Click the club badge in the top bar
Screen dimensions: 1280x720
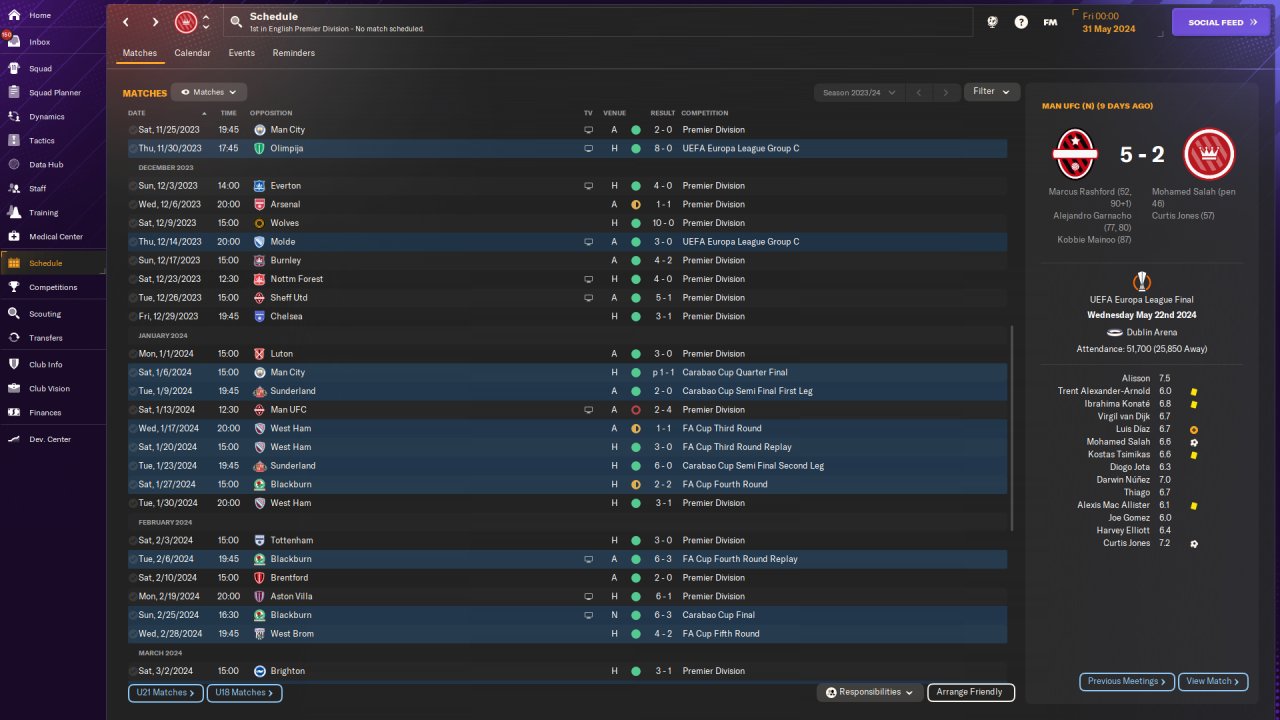click(186, 22)
